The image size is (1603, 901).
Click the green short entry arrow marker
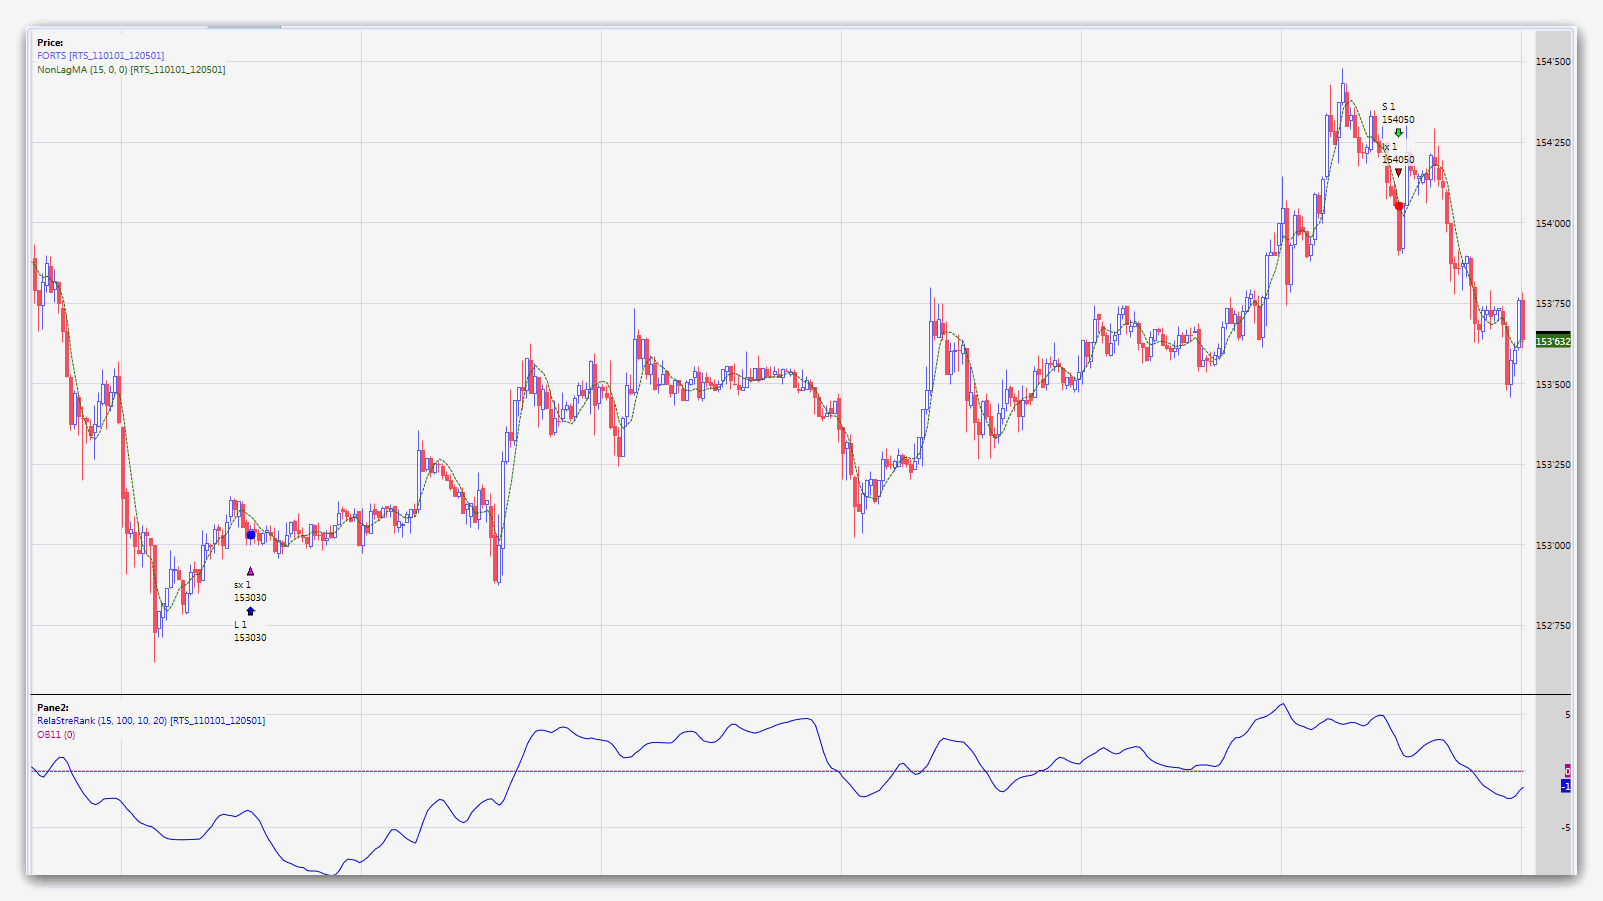click(1398, 132)
